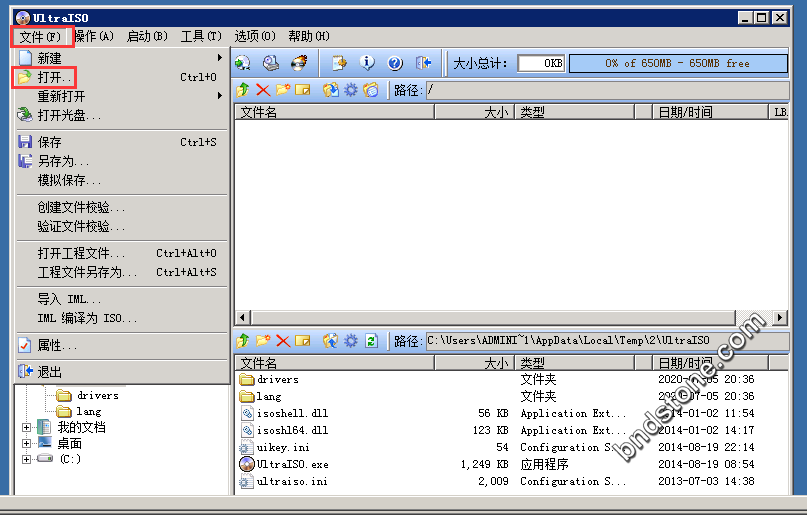Choose 工程文件另存为... menu entry
The width and height of the screenshot is (807, 515).
point(121,272)
